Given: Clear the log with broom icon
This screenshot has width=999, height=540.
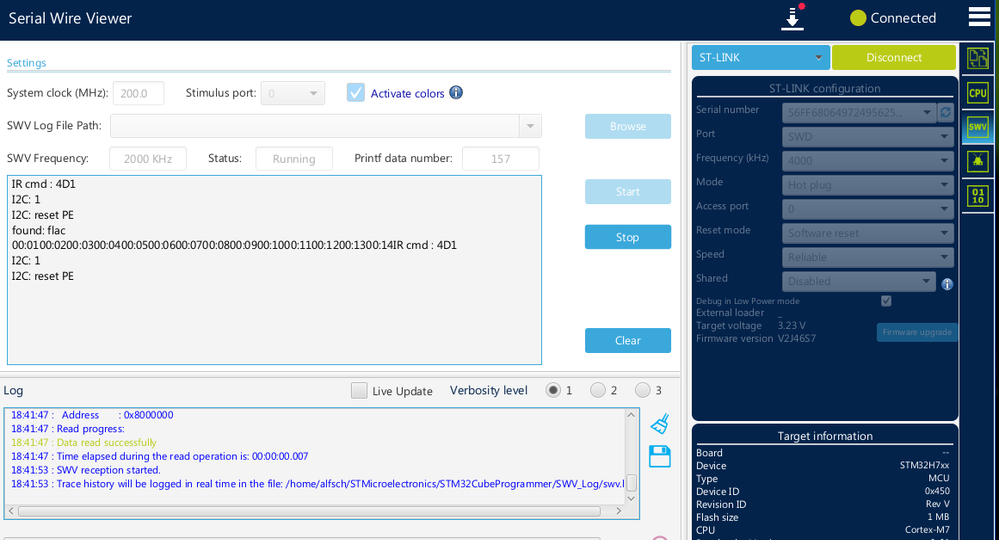Looking at the screenshot, I should click(x=660, y=423).
